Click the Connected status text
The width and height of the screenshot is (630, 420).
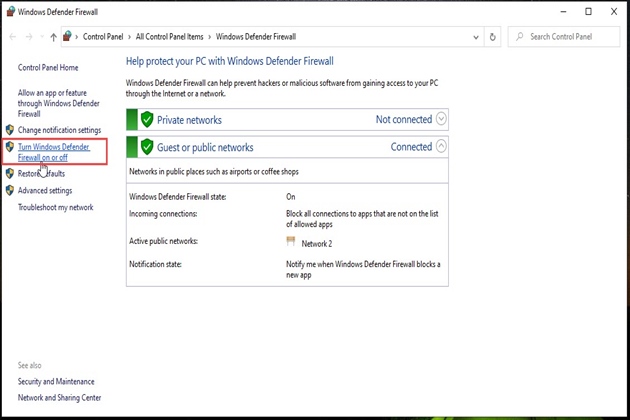[x=411, y=147]
